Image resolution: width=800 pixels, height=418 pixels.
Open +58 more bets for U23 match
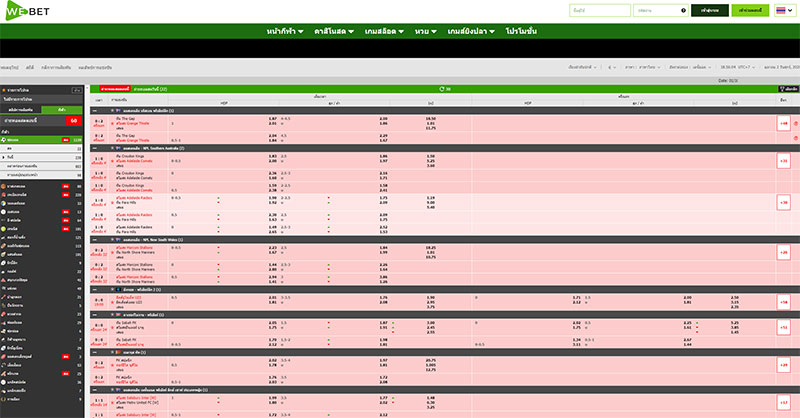783,302
